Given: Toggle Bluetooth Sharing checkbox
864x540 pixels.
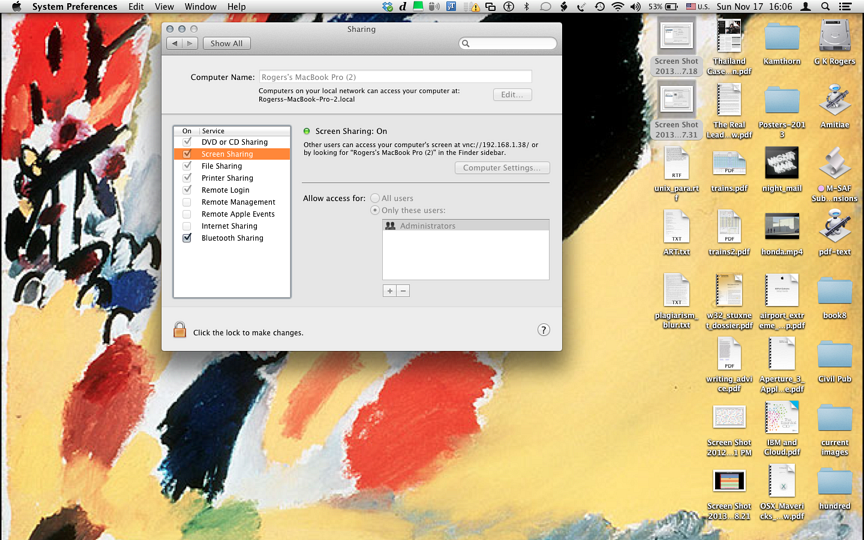Looking at the screenshot, I should (187, 238).
